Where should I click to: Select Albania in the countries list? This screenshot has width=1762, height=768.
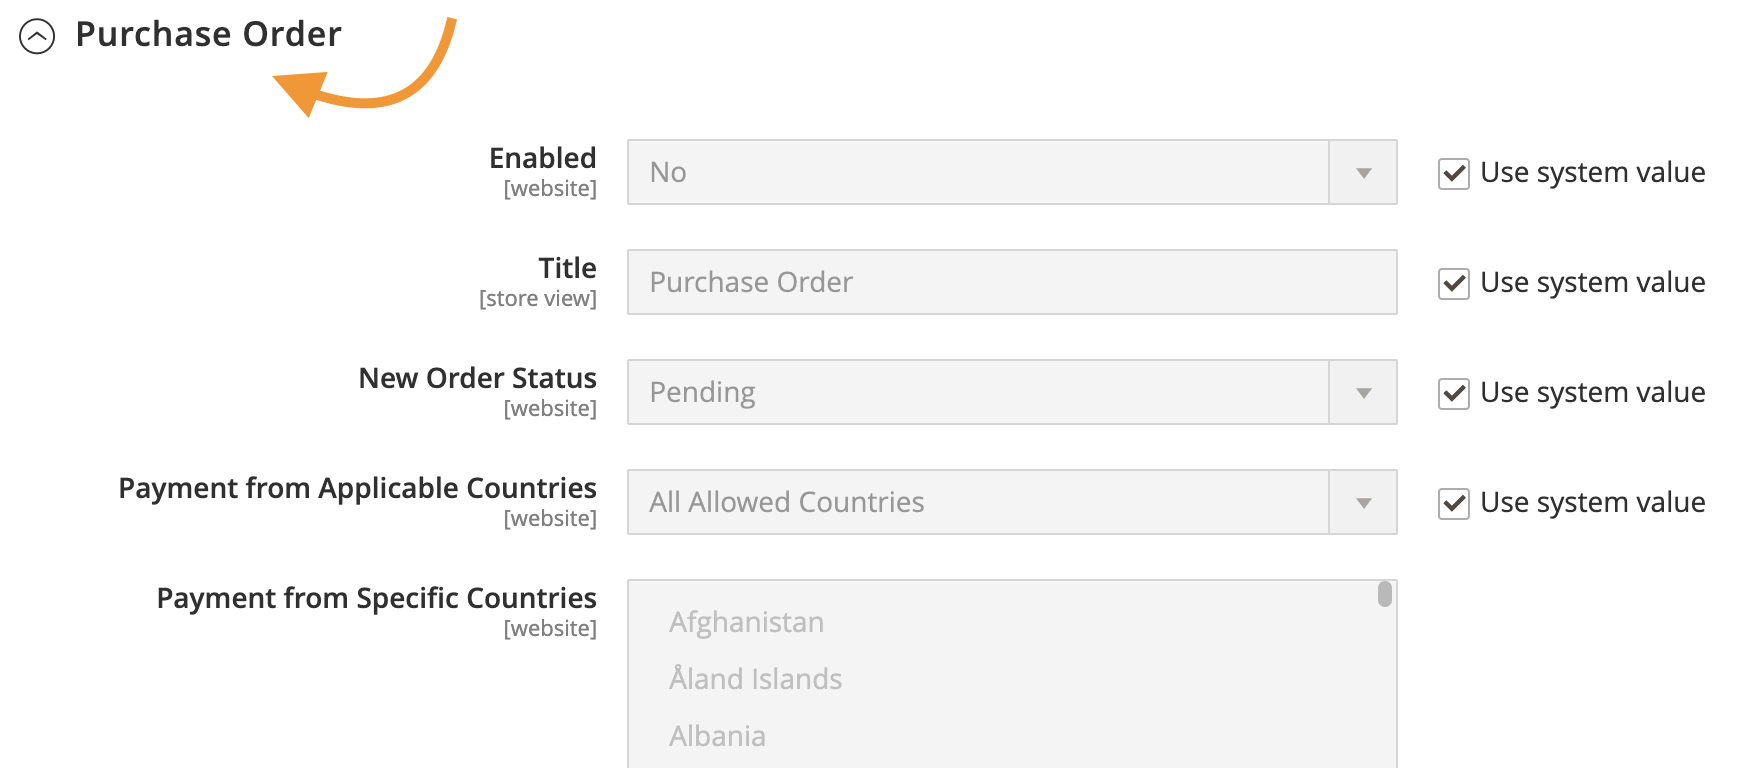pyautogui.click(x=718, y=737)
